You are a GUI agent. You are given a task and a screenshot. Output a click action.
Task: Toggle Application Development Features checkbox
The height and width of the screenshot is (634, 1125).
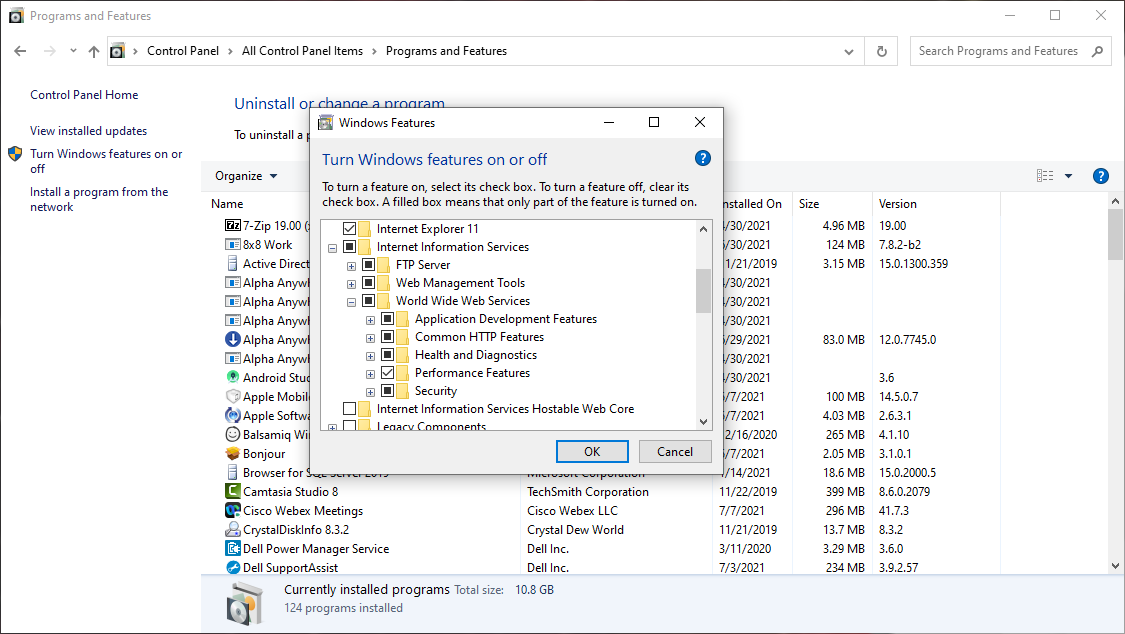(387, 318)
